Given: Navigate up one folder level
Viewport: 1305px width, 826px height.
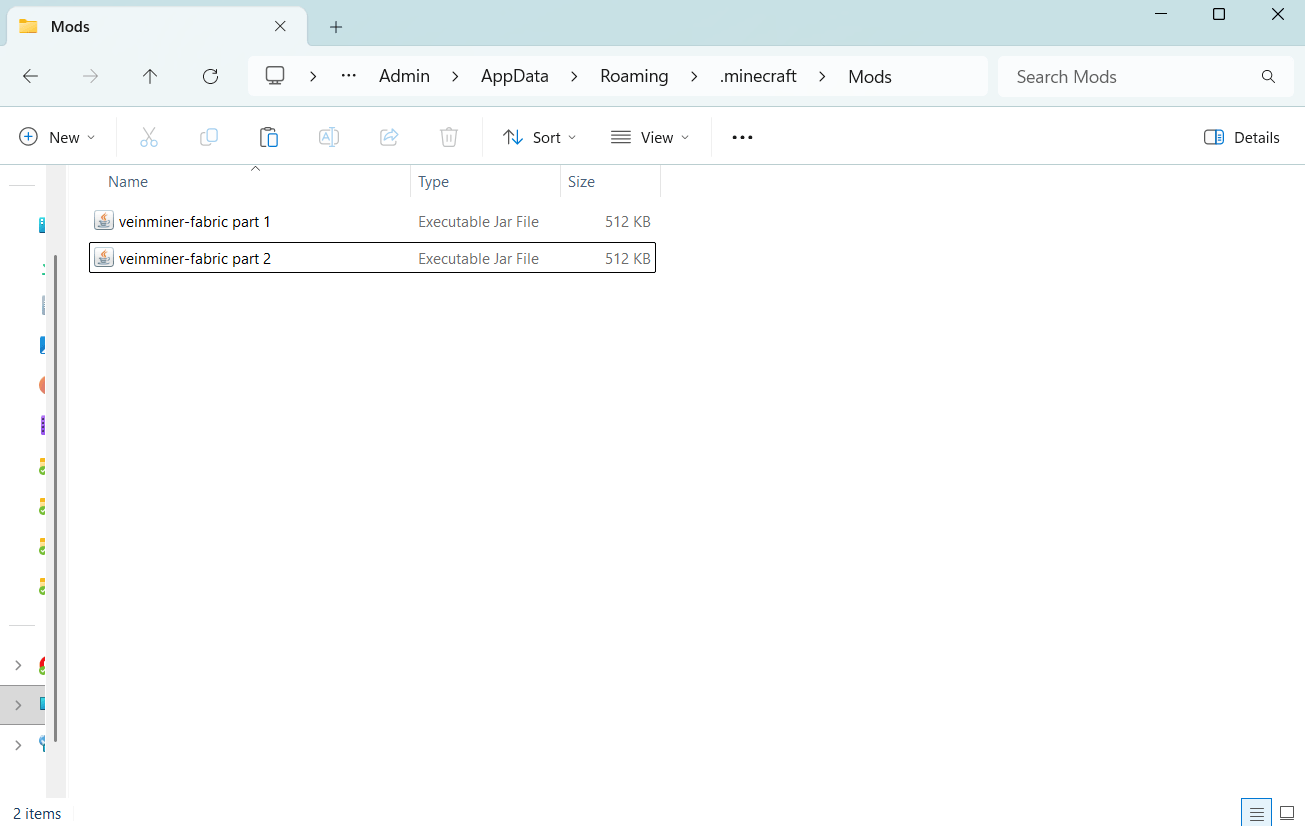Looking at the screenshot, I should [150, 76].
